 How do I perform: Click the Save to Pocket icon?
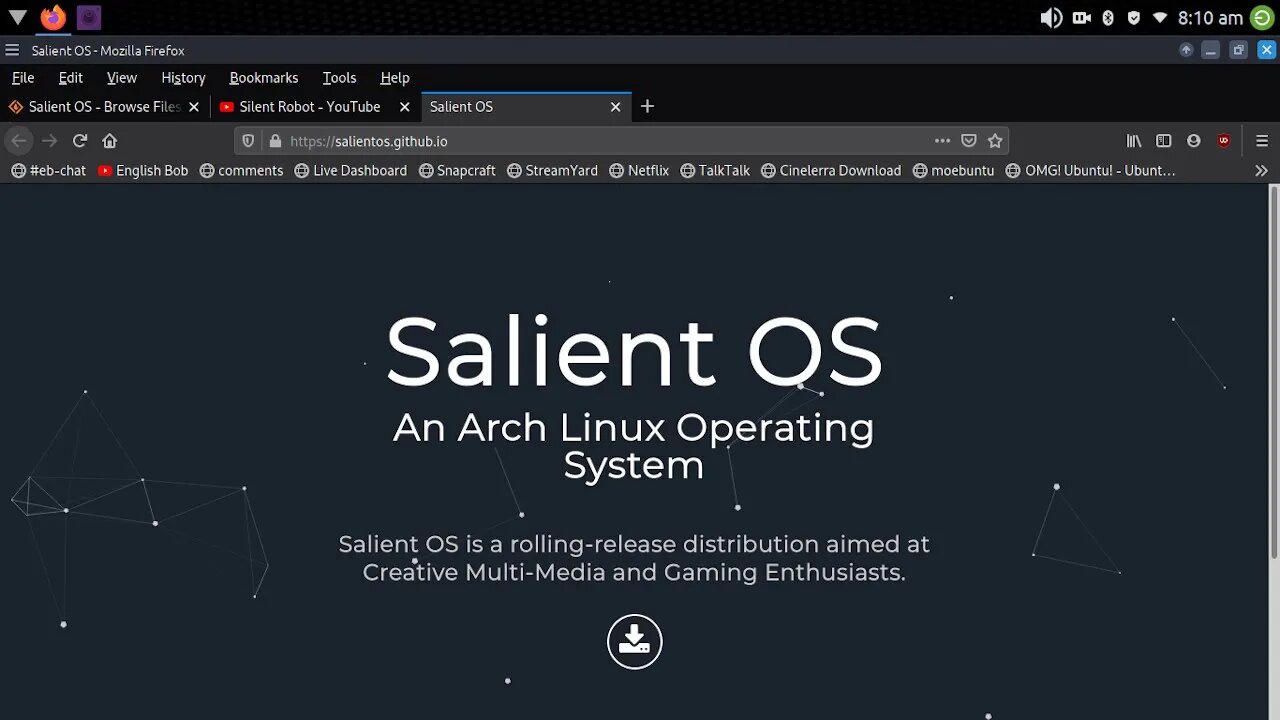pos(969,141)
